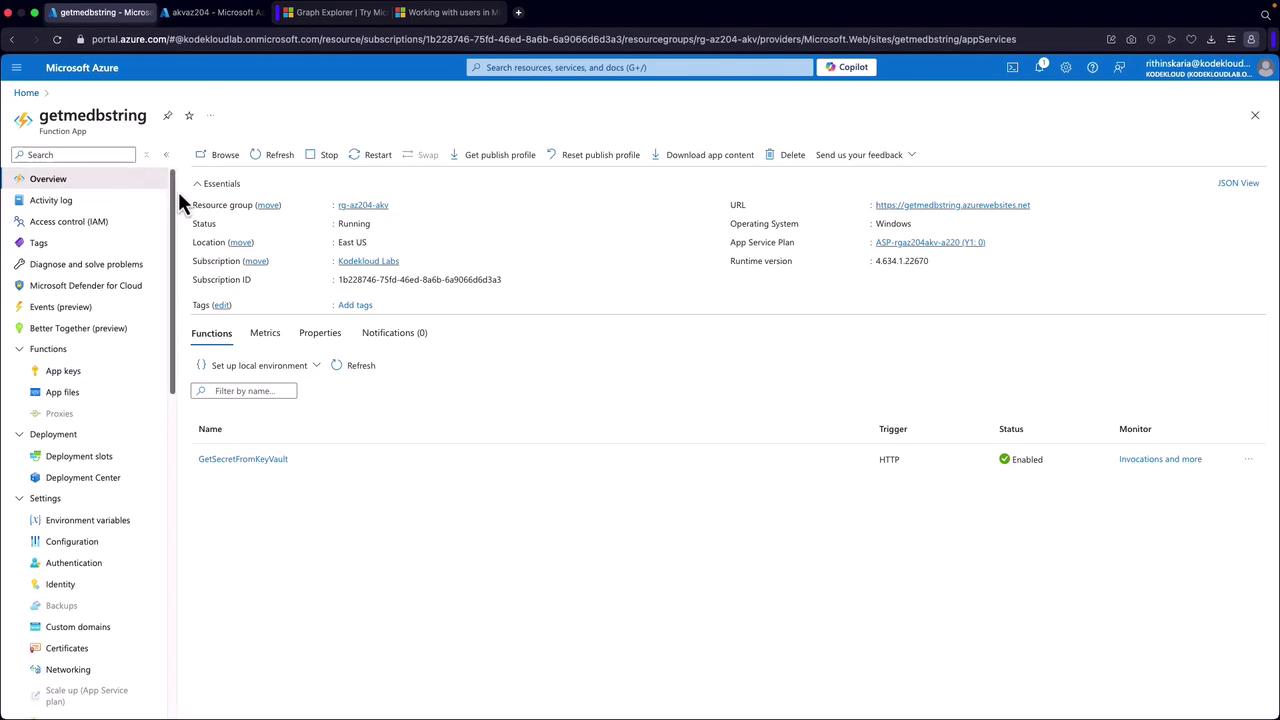Collapse the Functions section in sidebar
The height and width of the screenshot is (720, 1280).
pos(19,349)
